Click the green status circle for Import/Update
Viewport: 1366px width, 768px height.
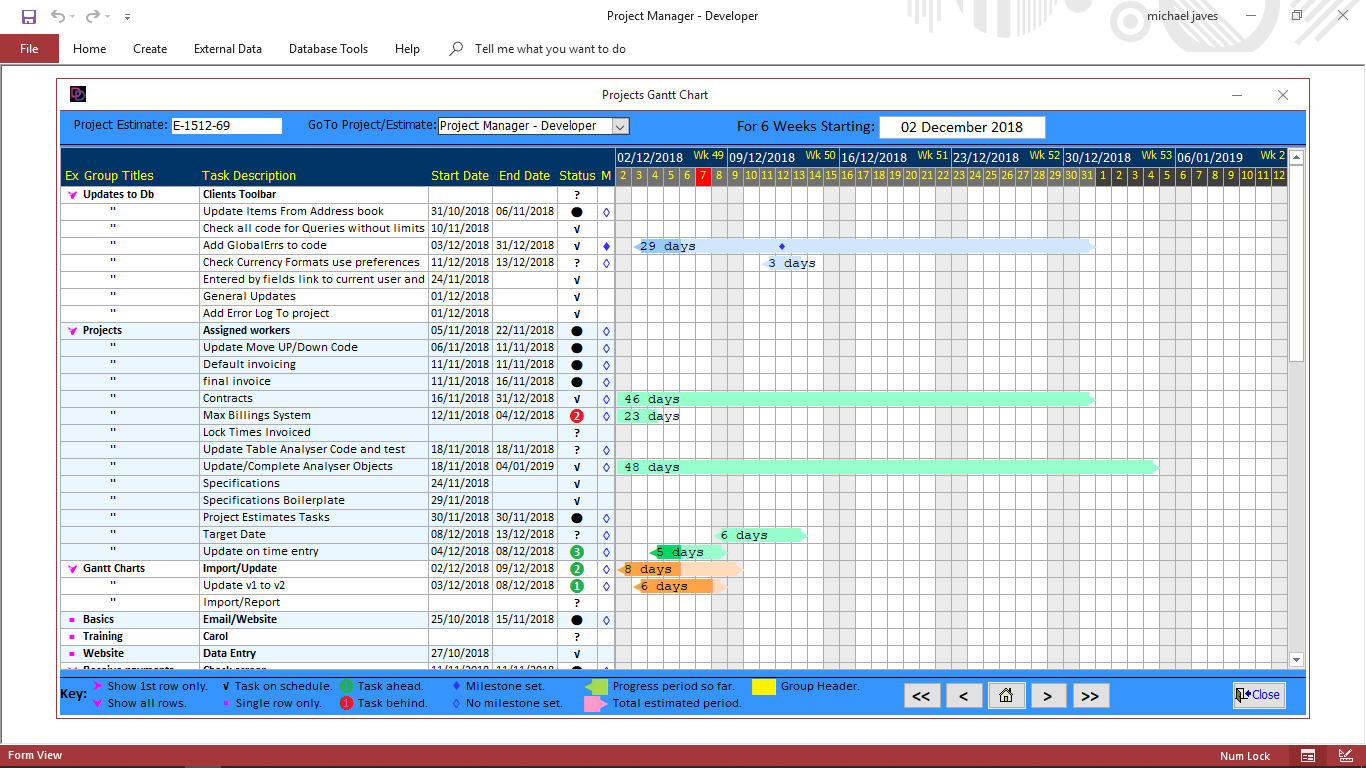pos(576,569)
